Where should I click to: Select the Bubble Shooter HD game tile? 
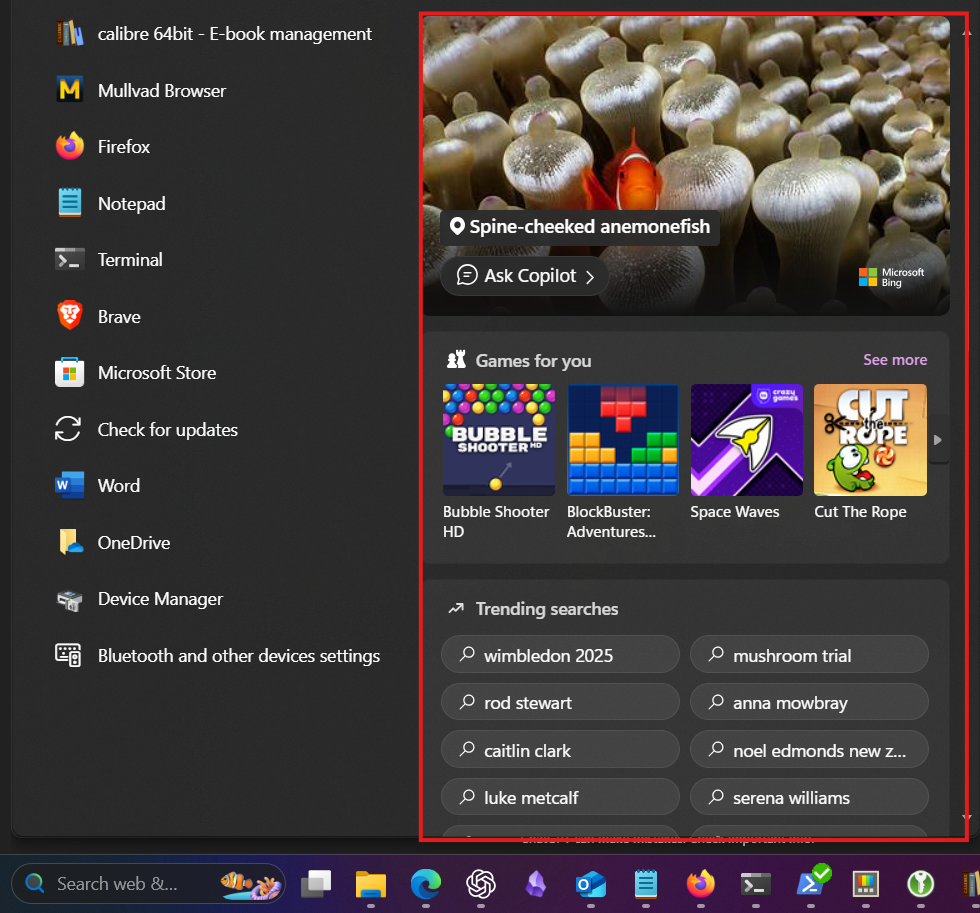[498, 441]
